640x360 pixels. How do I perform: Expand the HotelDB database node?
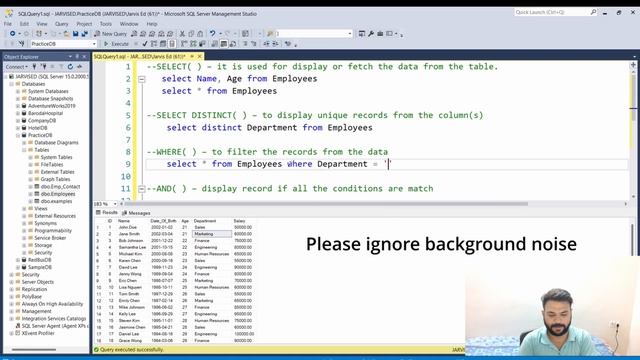(x=18, y=128)
